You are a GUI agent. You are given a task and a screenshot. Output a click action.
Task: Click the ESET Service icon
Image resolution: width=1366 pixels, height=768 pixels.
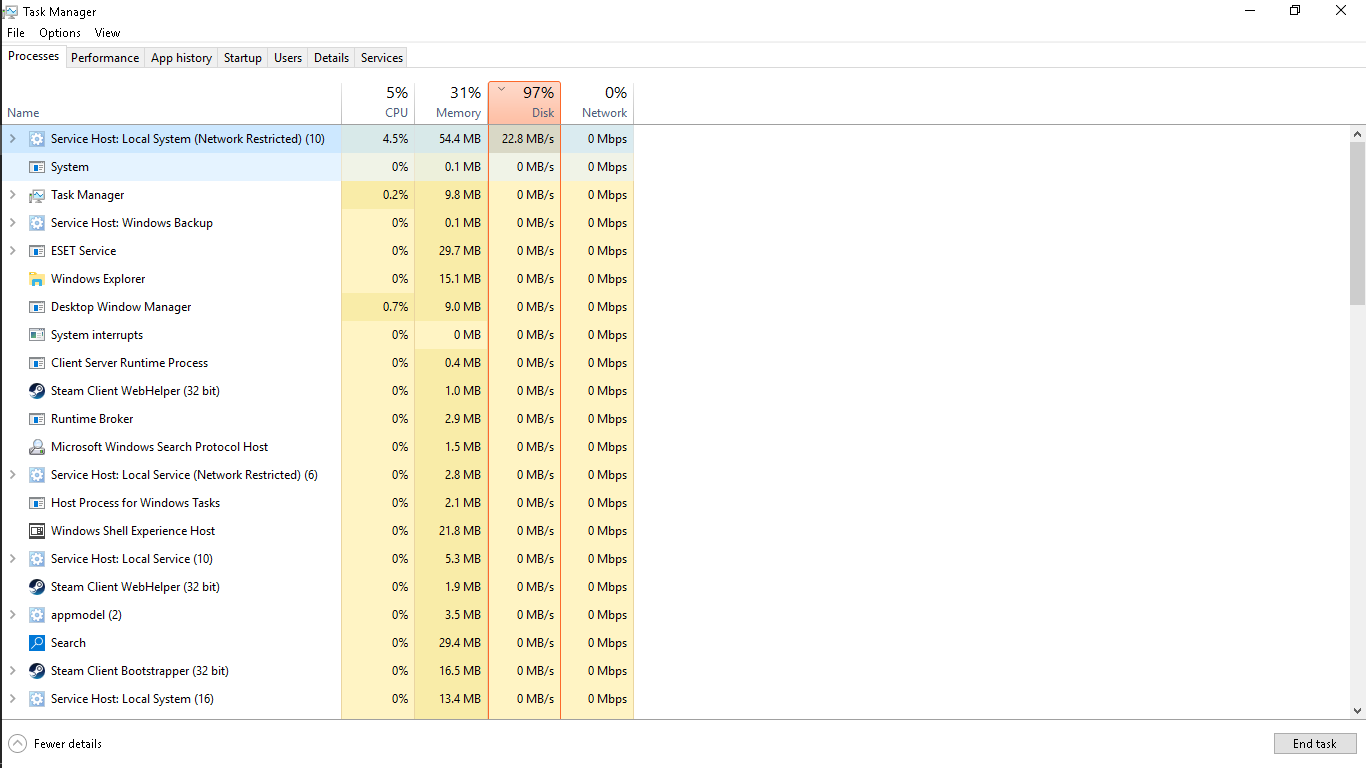tap(37, 251)
